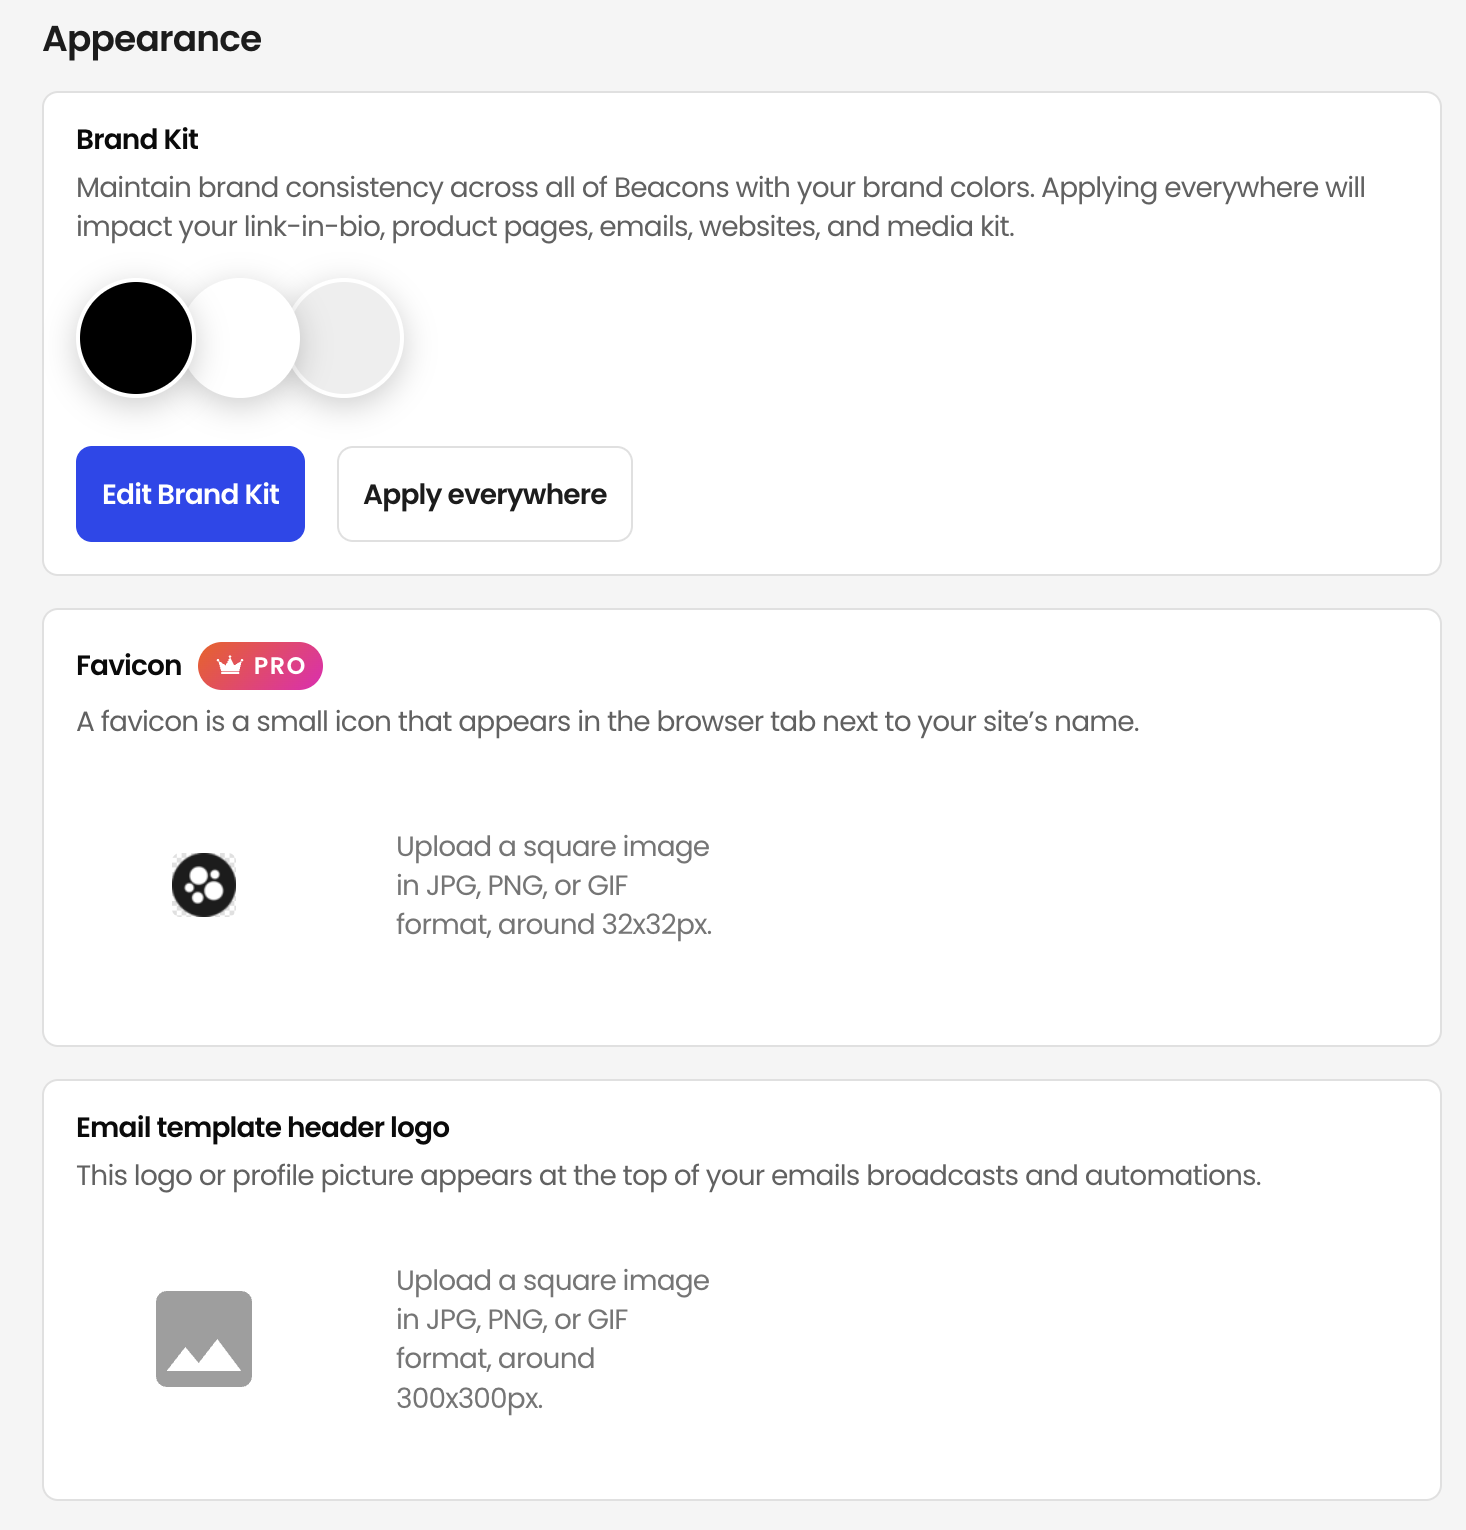
Task: Click the crown icon in PRO badge
Action: click(230, 666)
